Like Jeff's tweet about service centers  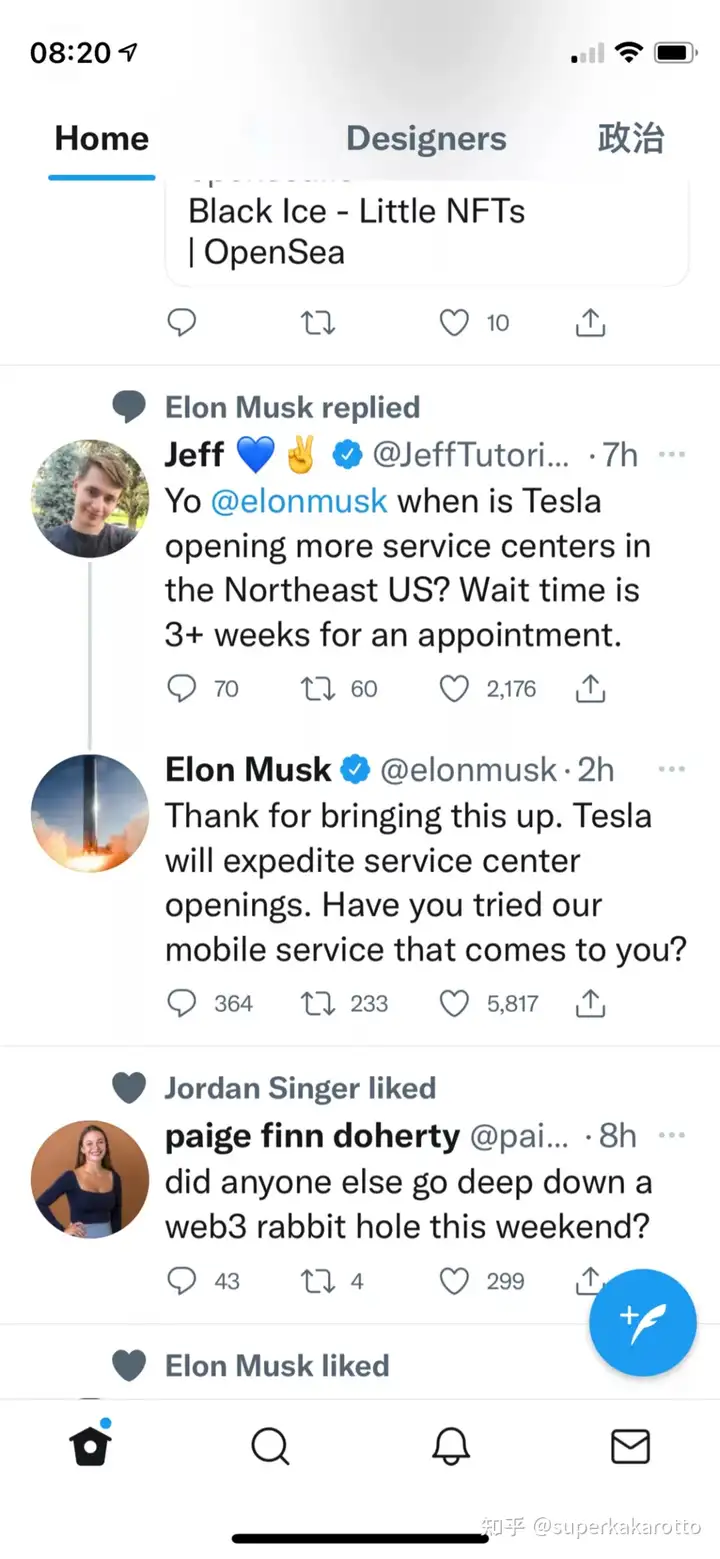click(x=455, y=688)
